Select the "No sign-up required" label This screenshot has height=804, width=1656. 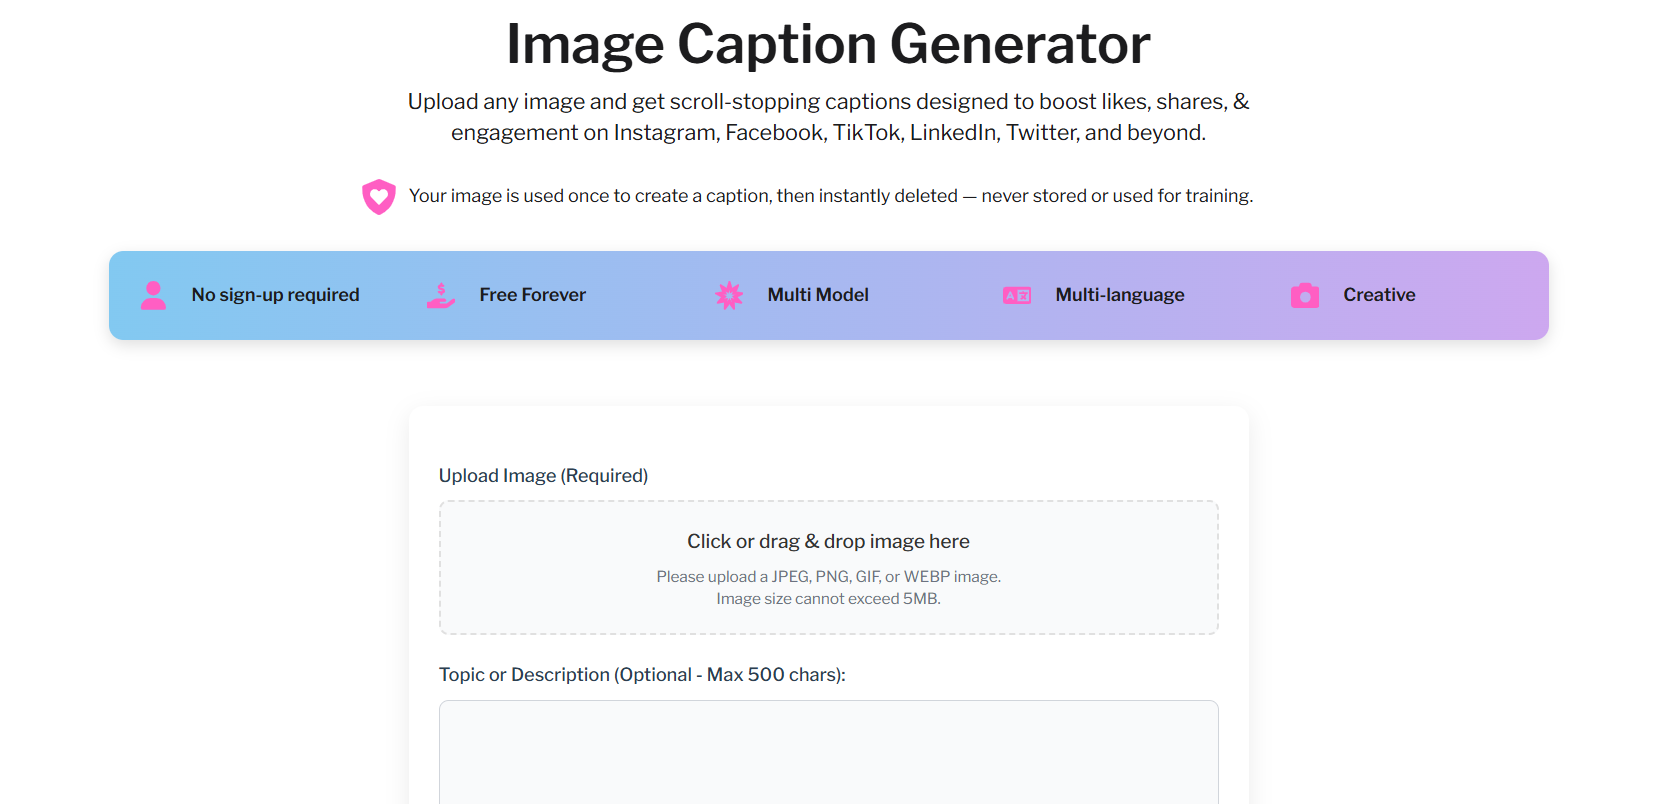(x=275, y=295)
